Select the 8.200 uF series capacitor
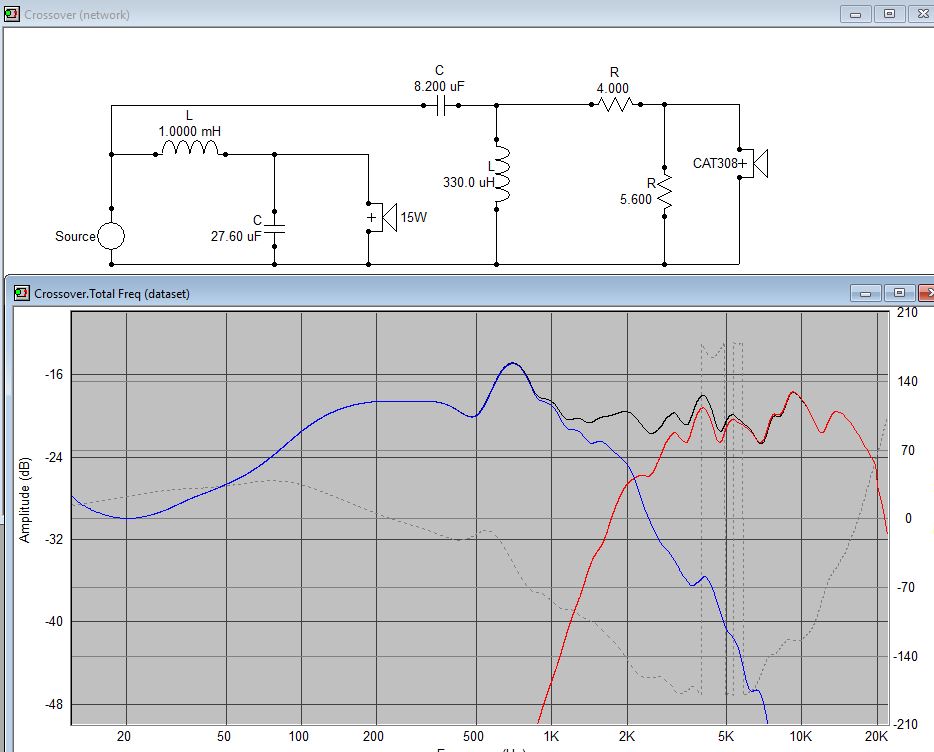 [439, 105]
